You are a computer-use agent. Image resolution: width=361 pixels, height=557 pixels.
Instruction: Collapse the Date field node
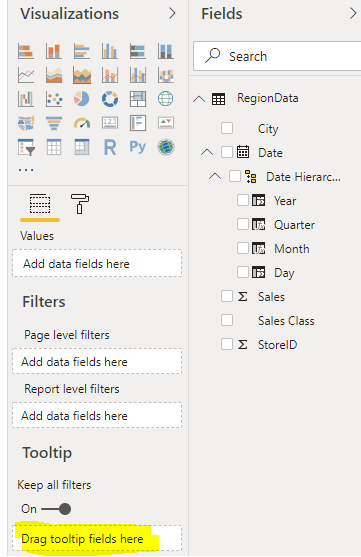pos(207,152)
